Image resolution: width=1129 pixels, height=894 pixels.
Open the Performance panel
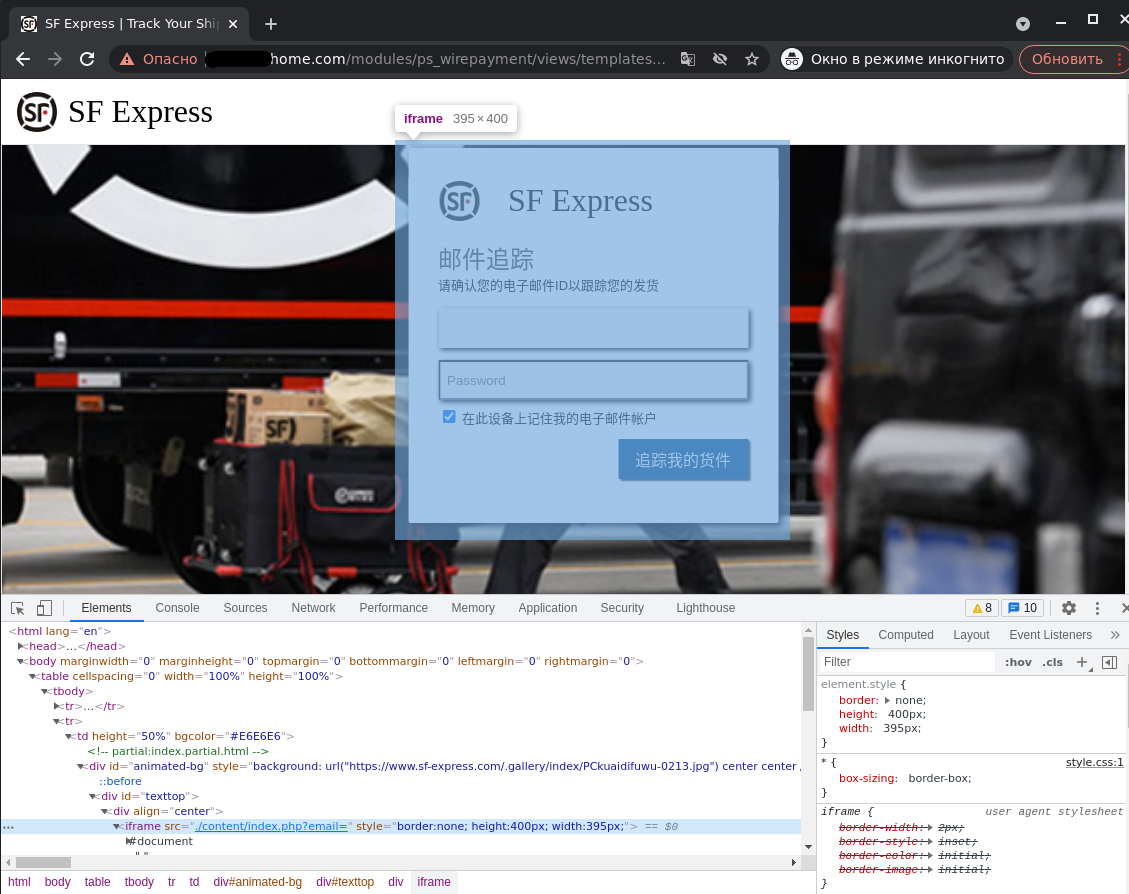394,608
